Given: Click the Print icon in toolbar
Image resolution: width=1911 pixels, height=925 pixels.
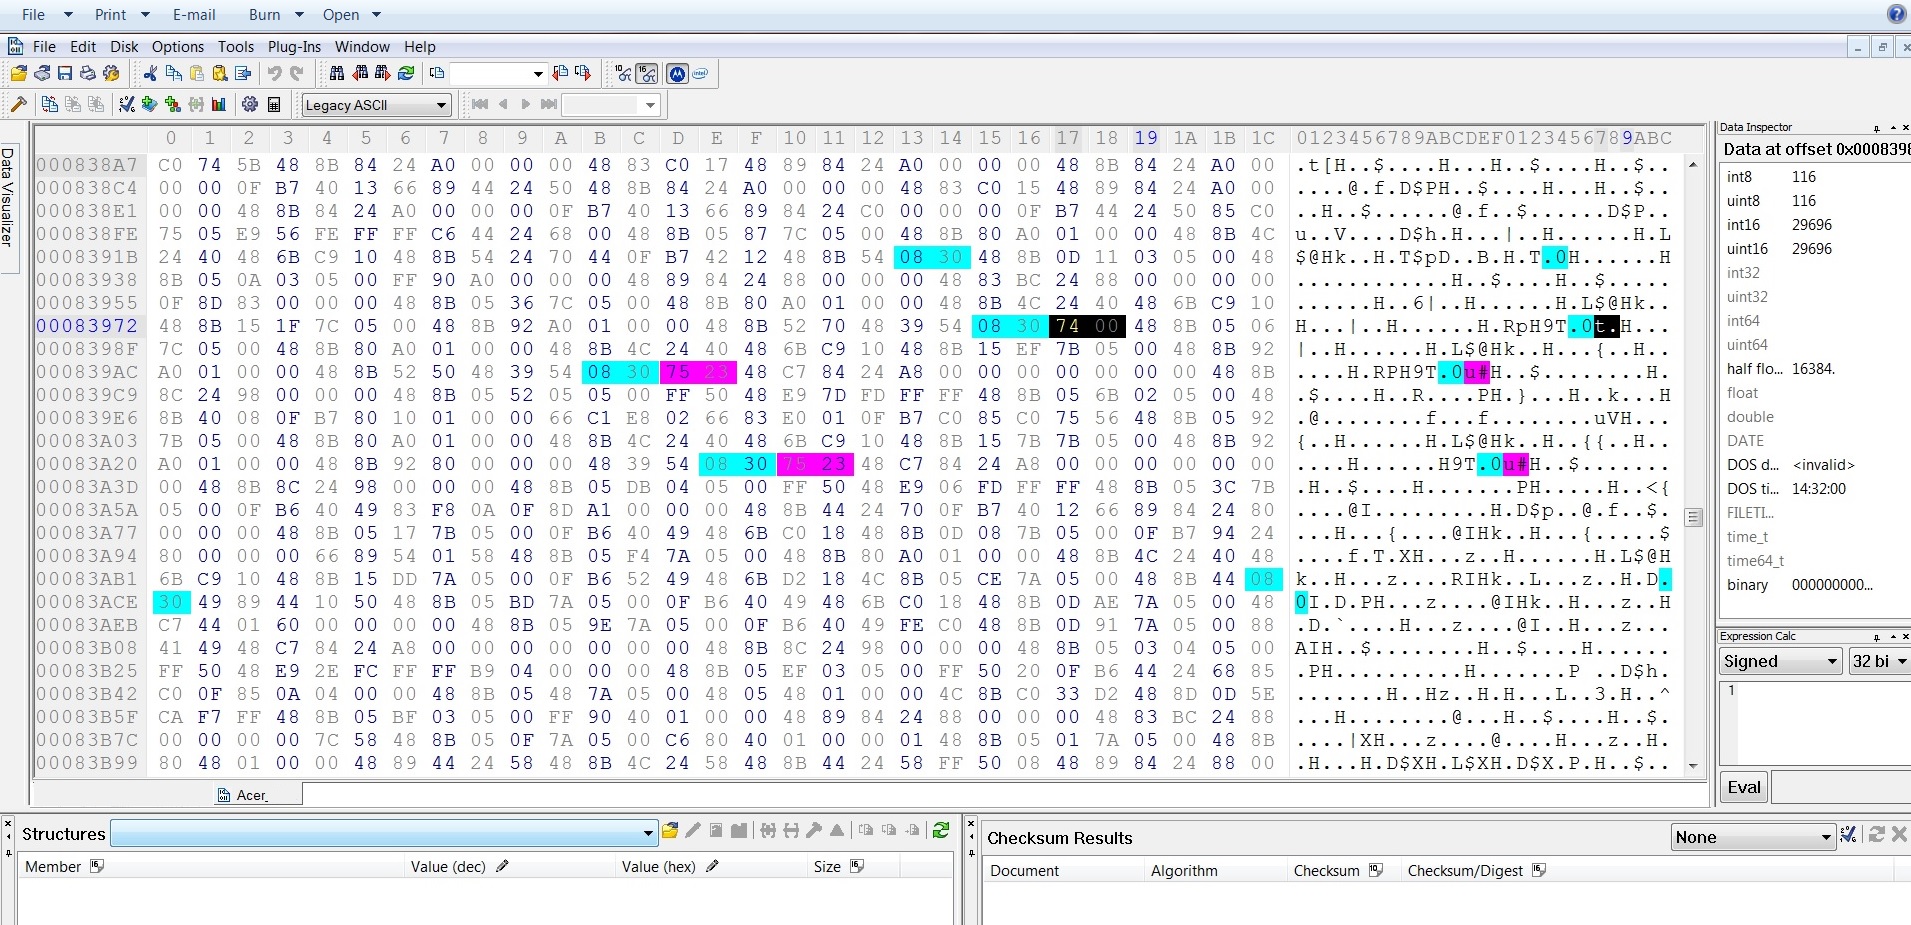Looking at the screenshot, I should 88,73.
